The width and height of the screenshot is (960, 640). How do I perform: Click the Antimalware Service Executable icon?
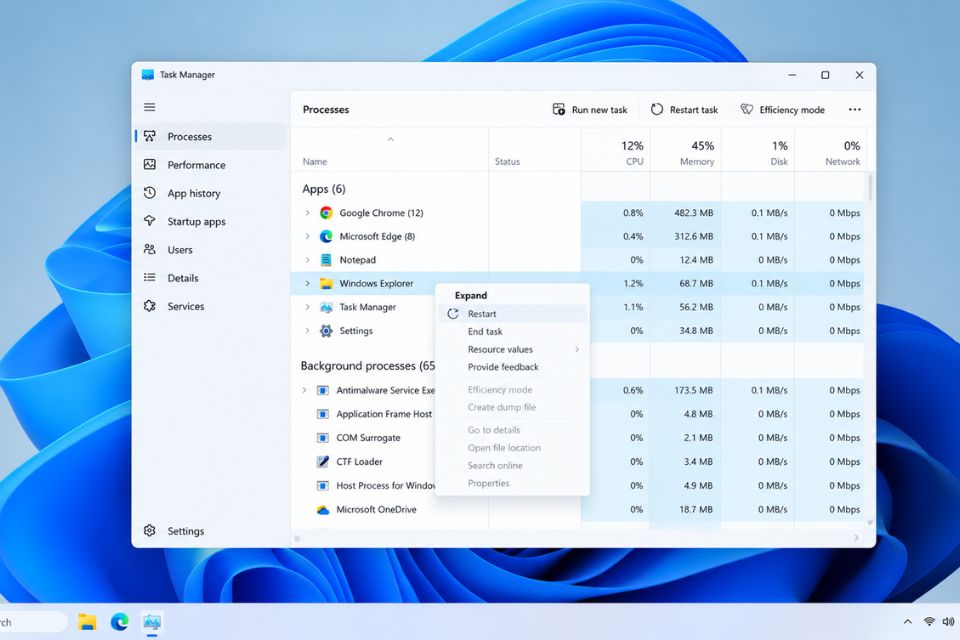click(323, 390)
